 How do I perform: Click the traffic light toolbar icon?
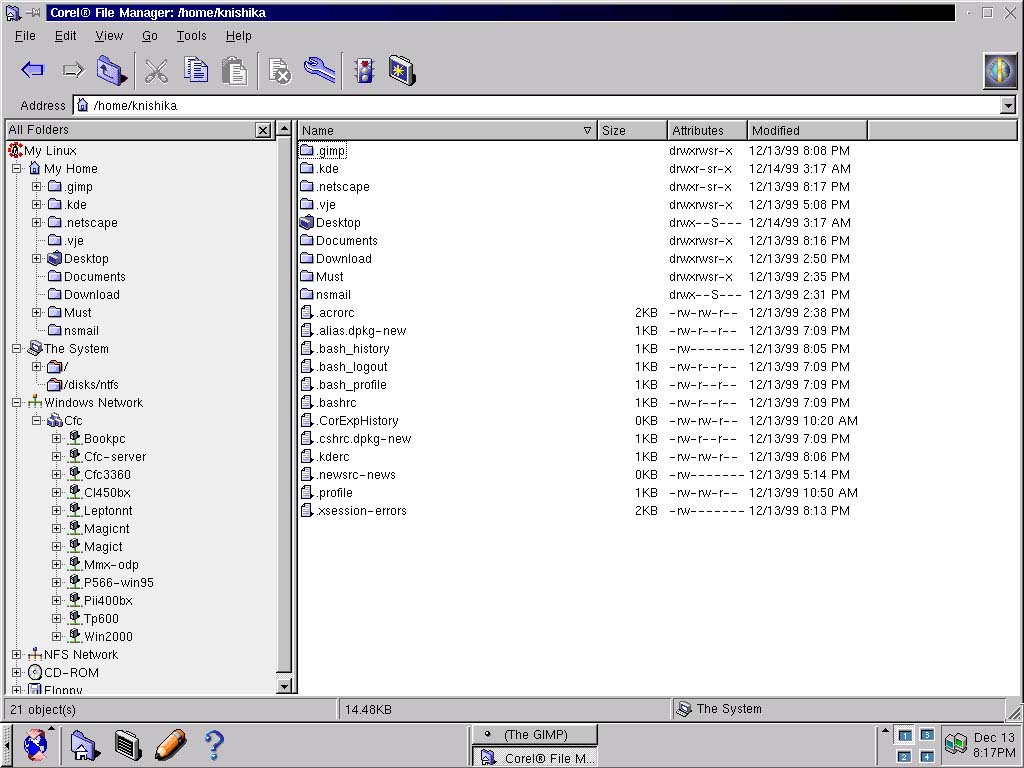(x=364, y=70)
